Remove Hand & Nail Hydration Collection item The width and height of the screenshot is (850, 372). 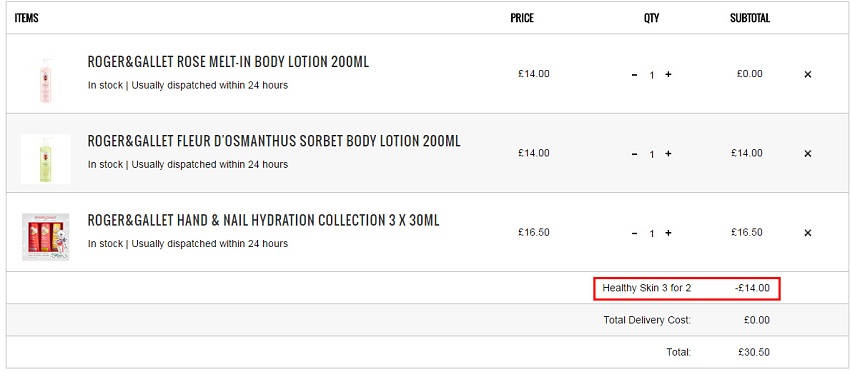click(x=808, y=233)
